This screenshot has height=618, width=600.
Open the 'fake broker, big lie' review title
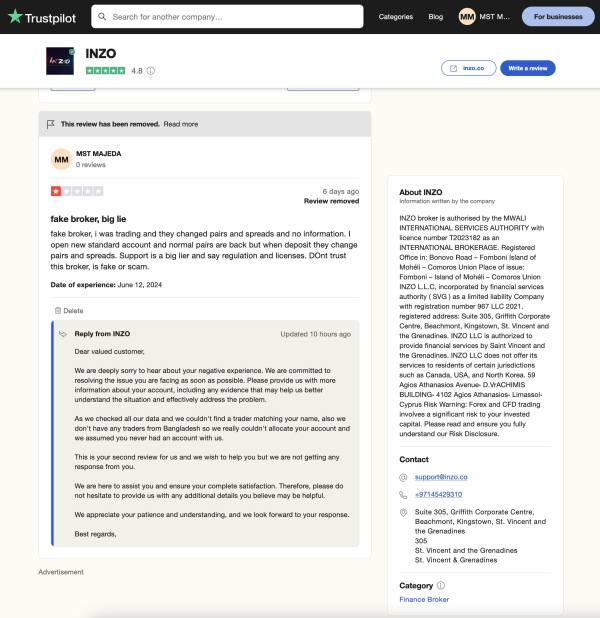[x=88, y=219]
